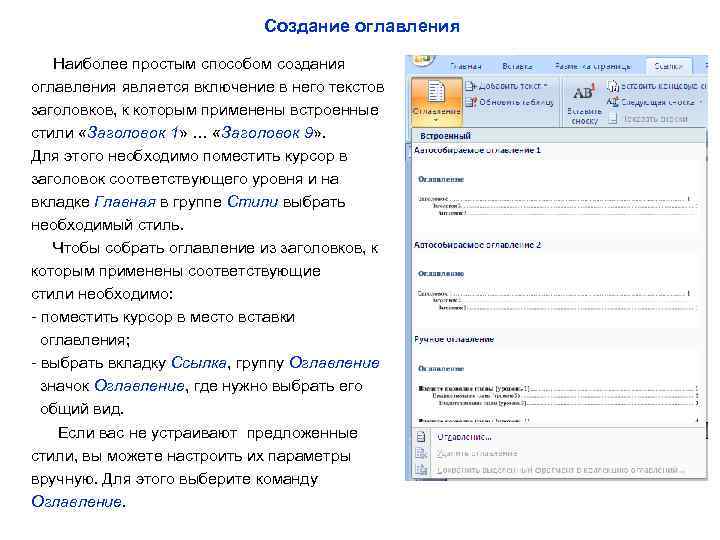Click the italic word Ссылка in the list
720x540 pixels.
198,363
